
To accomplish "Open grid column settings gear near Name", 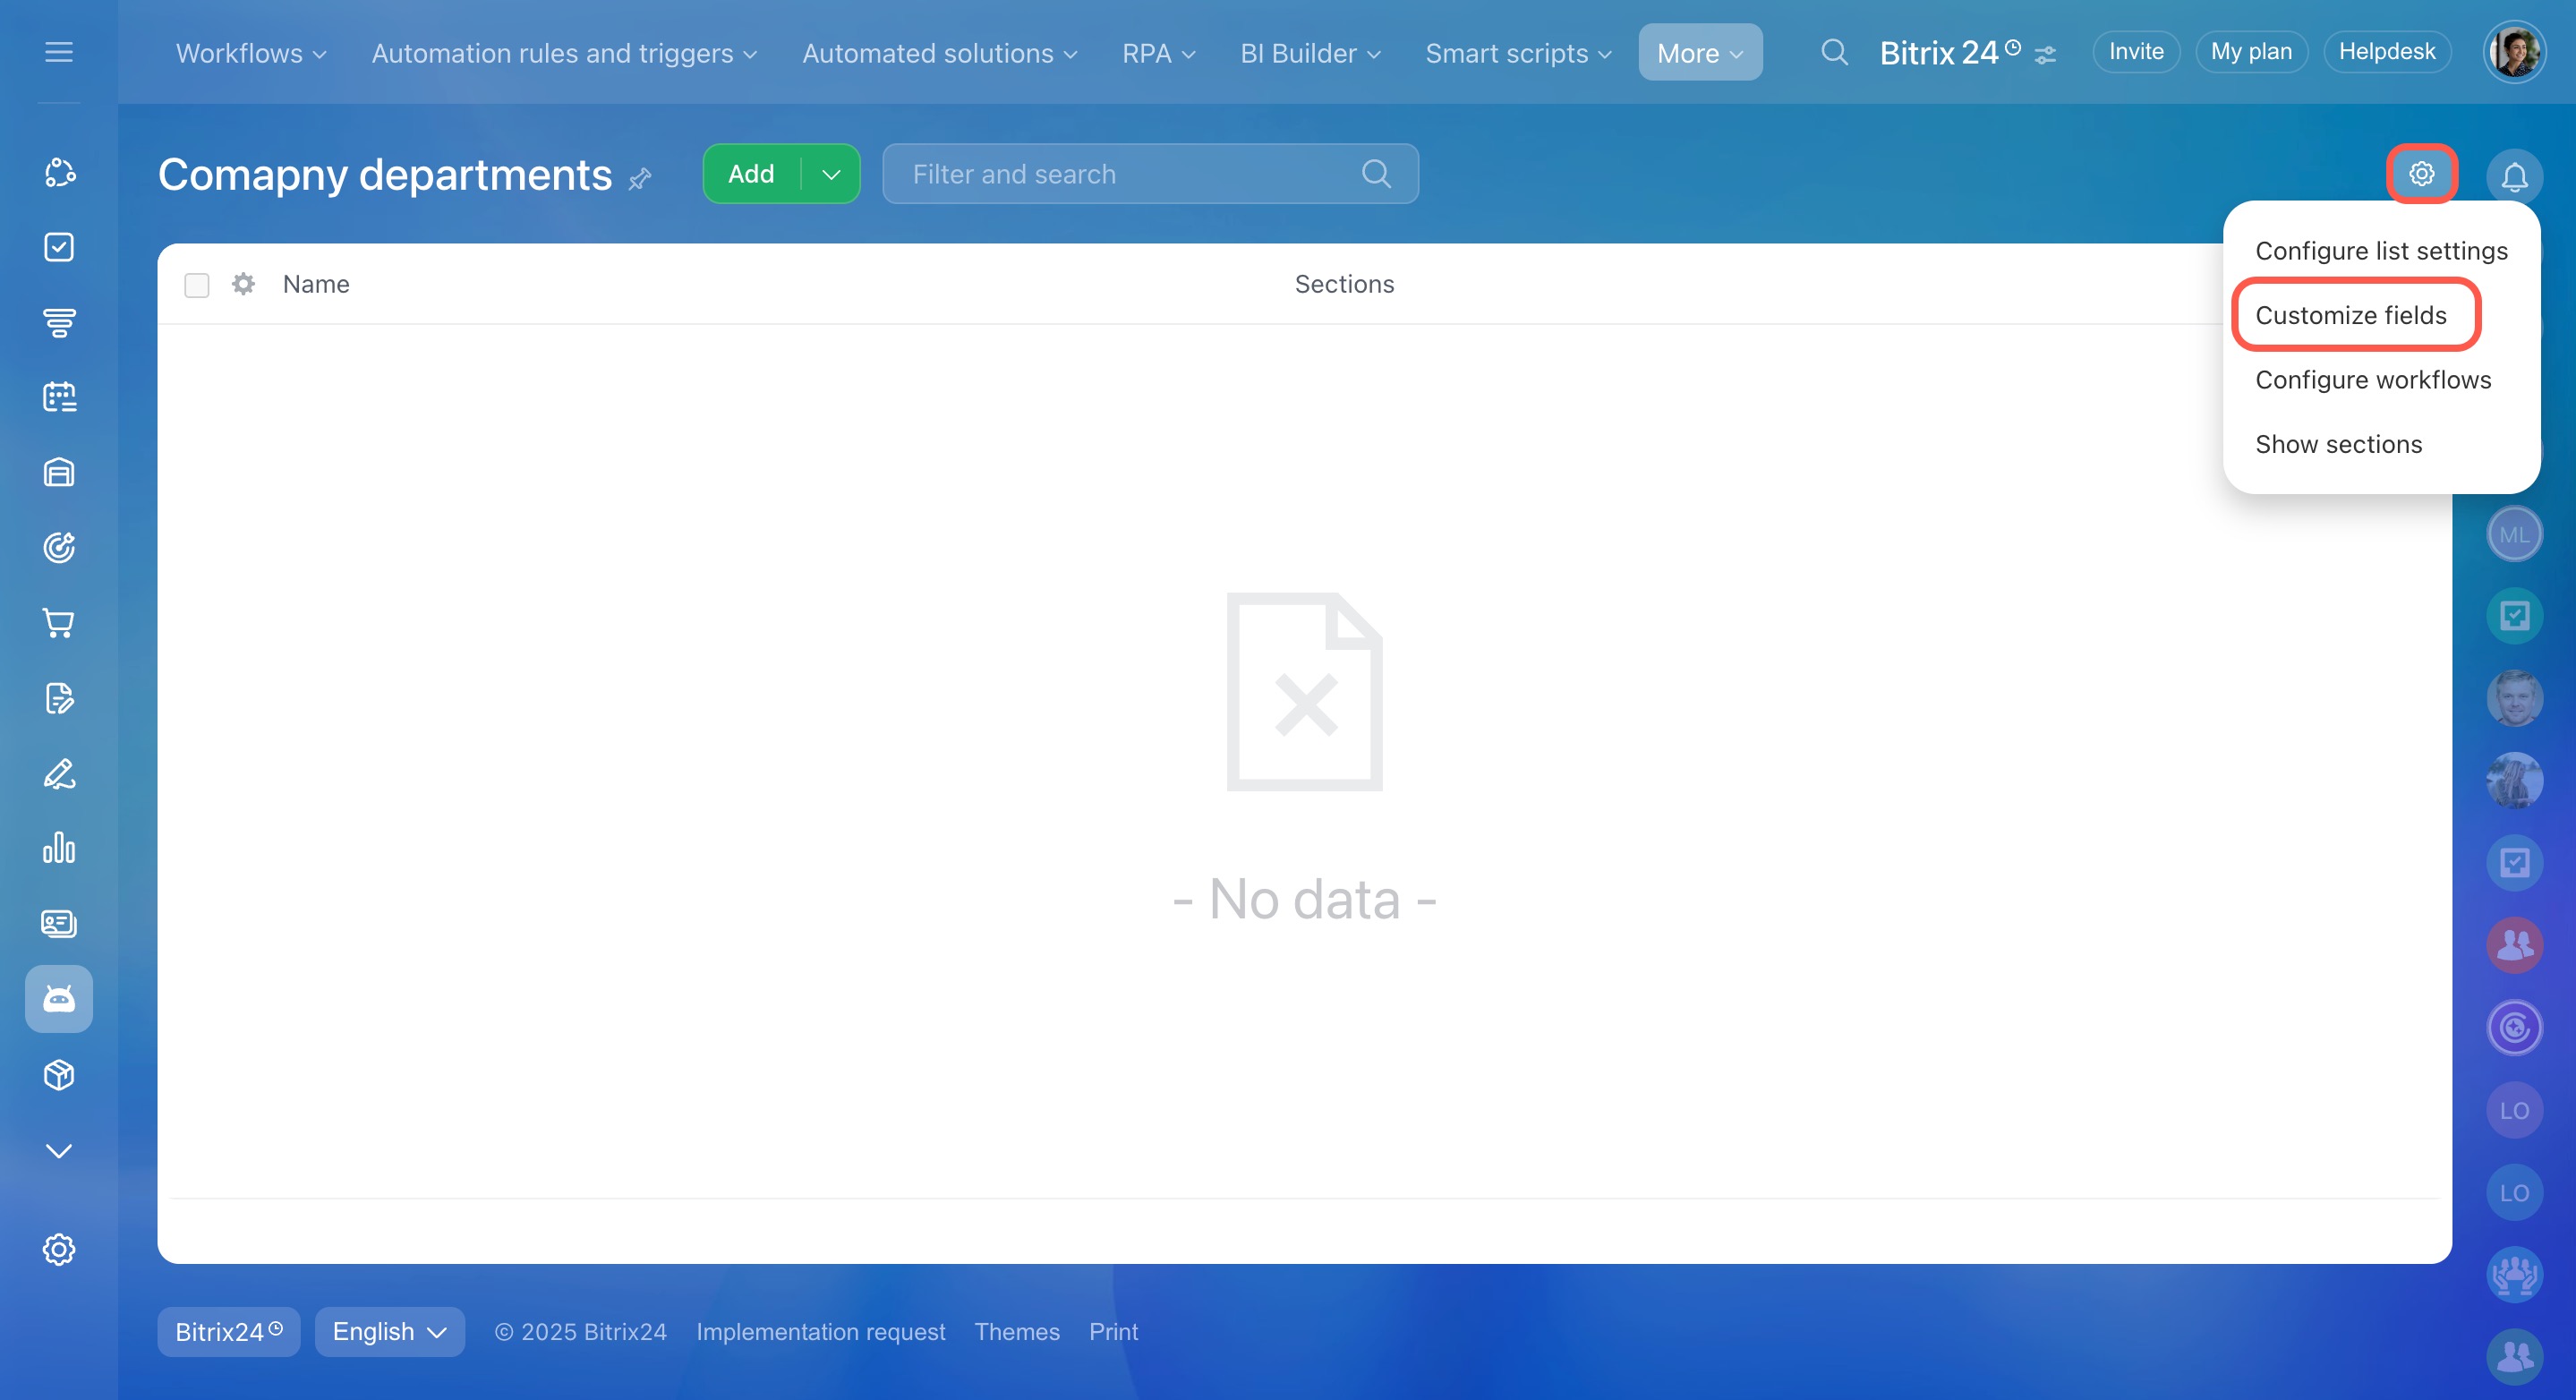I will (x=243, y=284).
